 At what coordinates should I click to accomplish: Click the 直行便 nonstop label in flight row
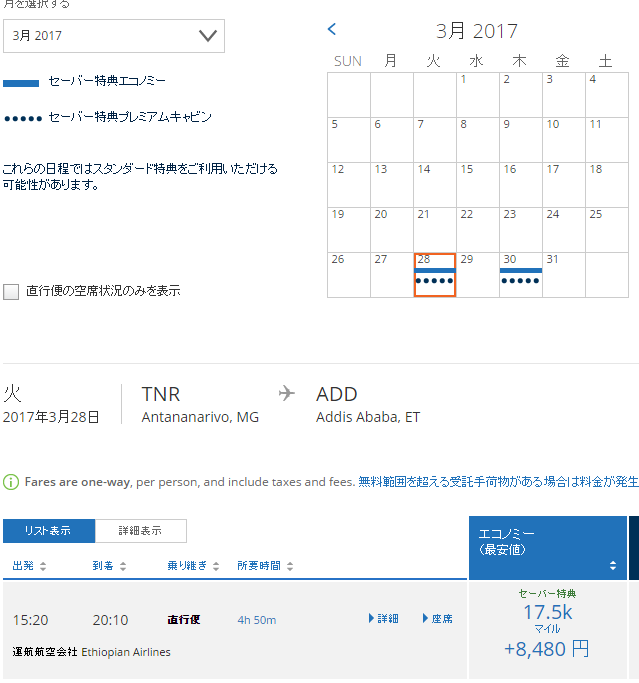[x=184, y=619]
